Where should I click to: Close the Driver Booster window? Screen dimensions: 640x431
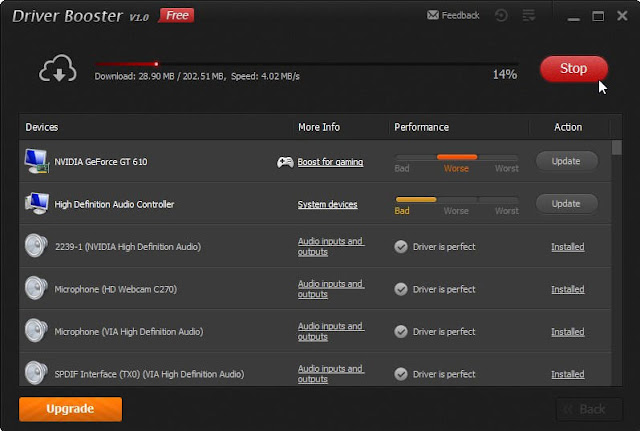point(622,16)
